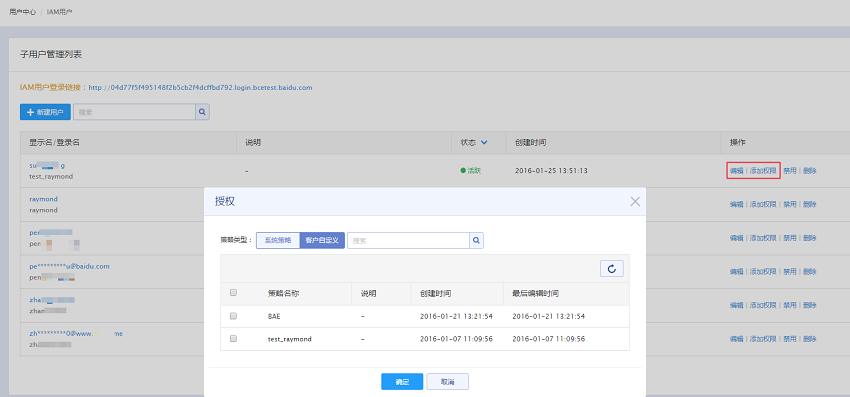Check the BAE policy checkbox
This screenshot has height=397, width=850.
coord(234,316)
